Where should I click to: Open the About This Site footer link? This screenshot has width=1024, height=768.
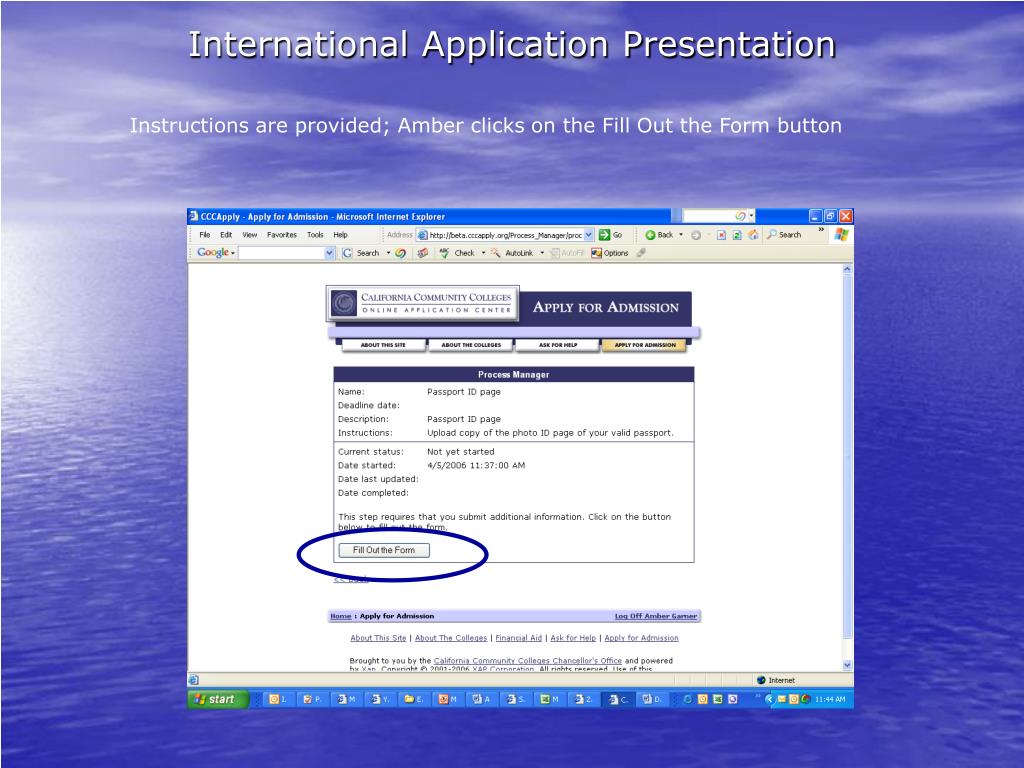coord(378,638)
